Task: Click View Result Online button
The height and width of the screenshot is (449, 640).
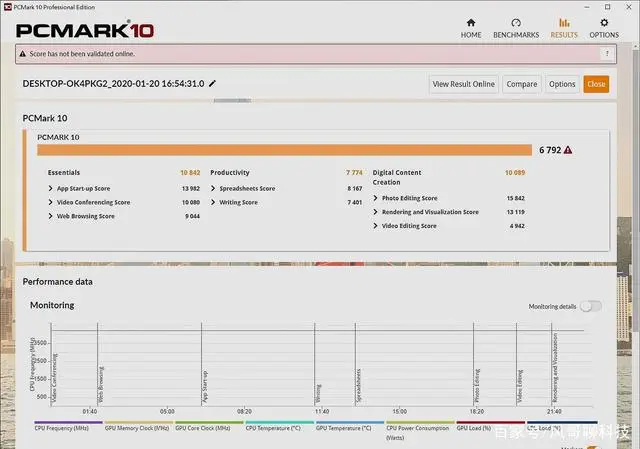Action: click(463, 84)
